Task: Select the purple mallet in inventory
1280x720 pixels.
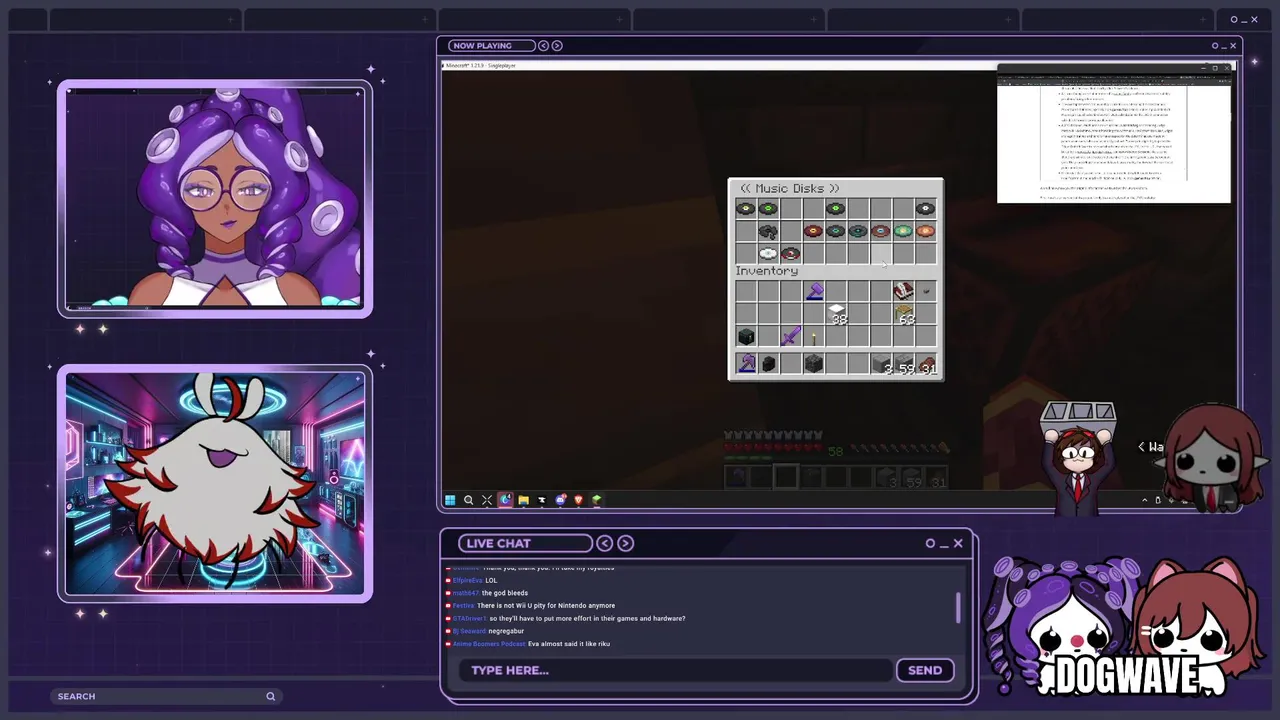Action: (814, 291)
